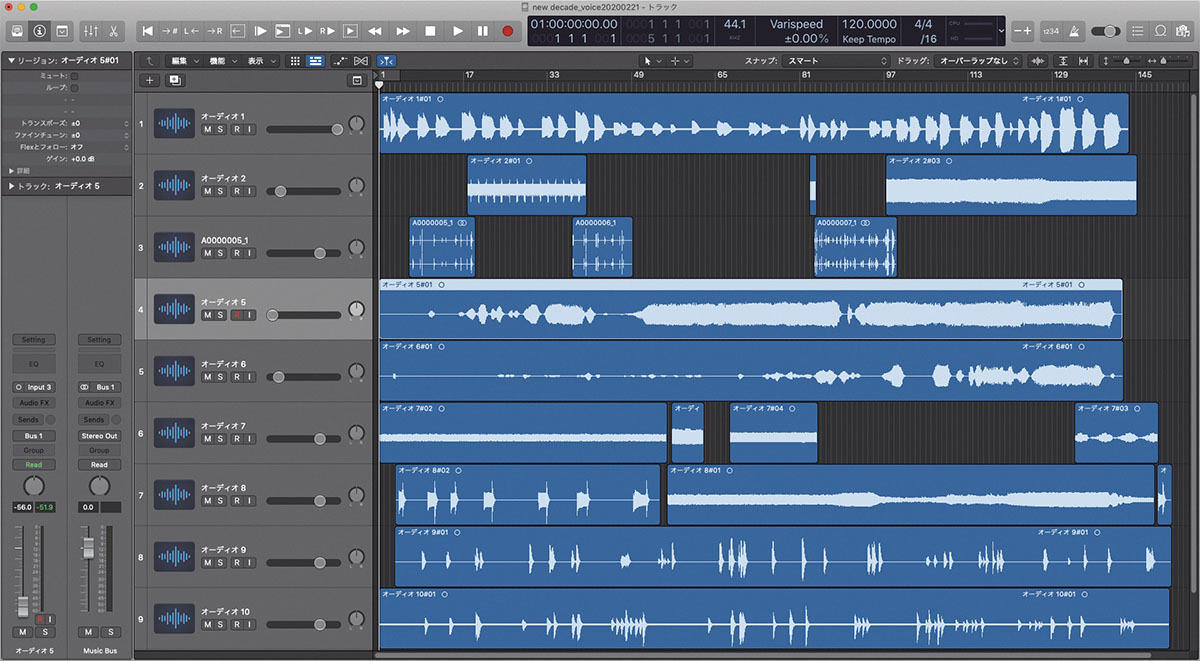Expand the トラック オーディオ 5 section
The image size is (1200, 661).
click(x=11, y=186)
